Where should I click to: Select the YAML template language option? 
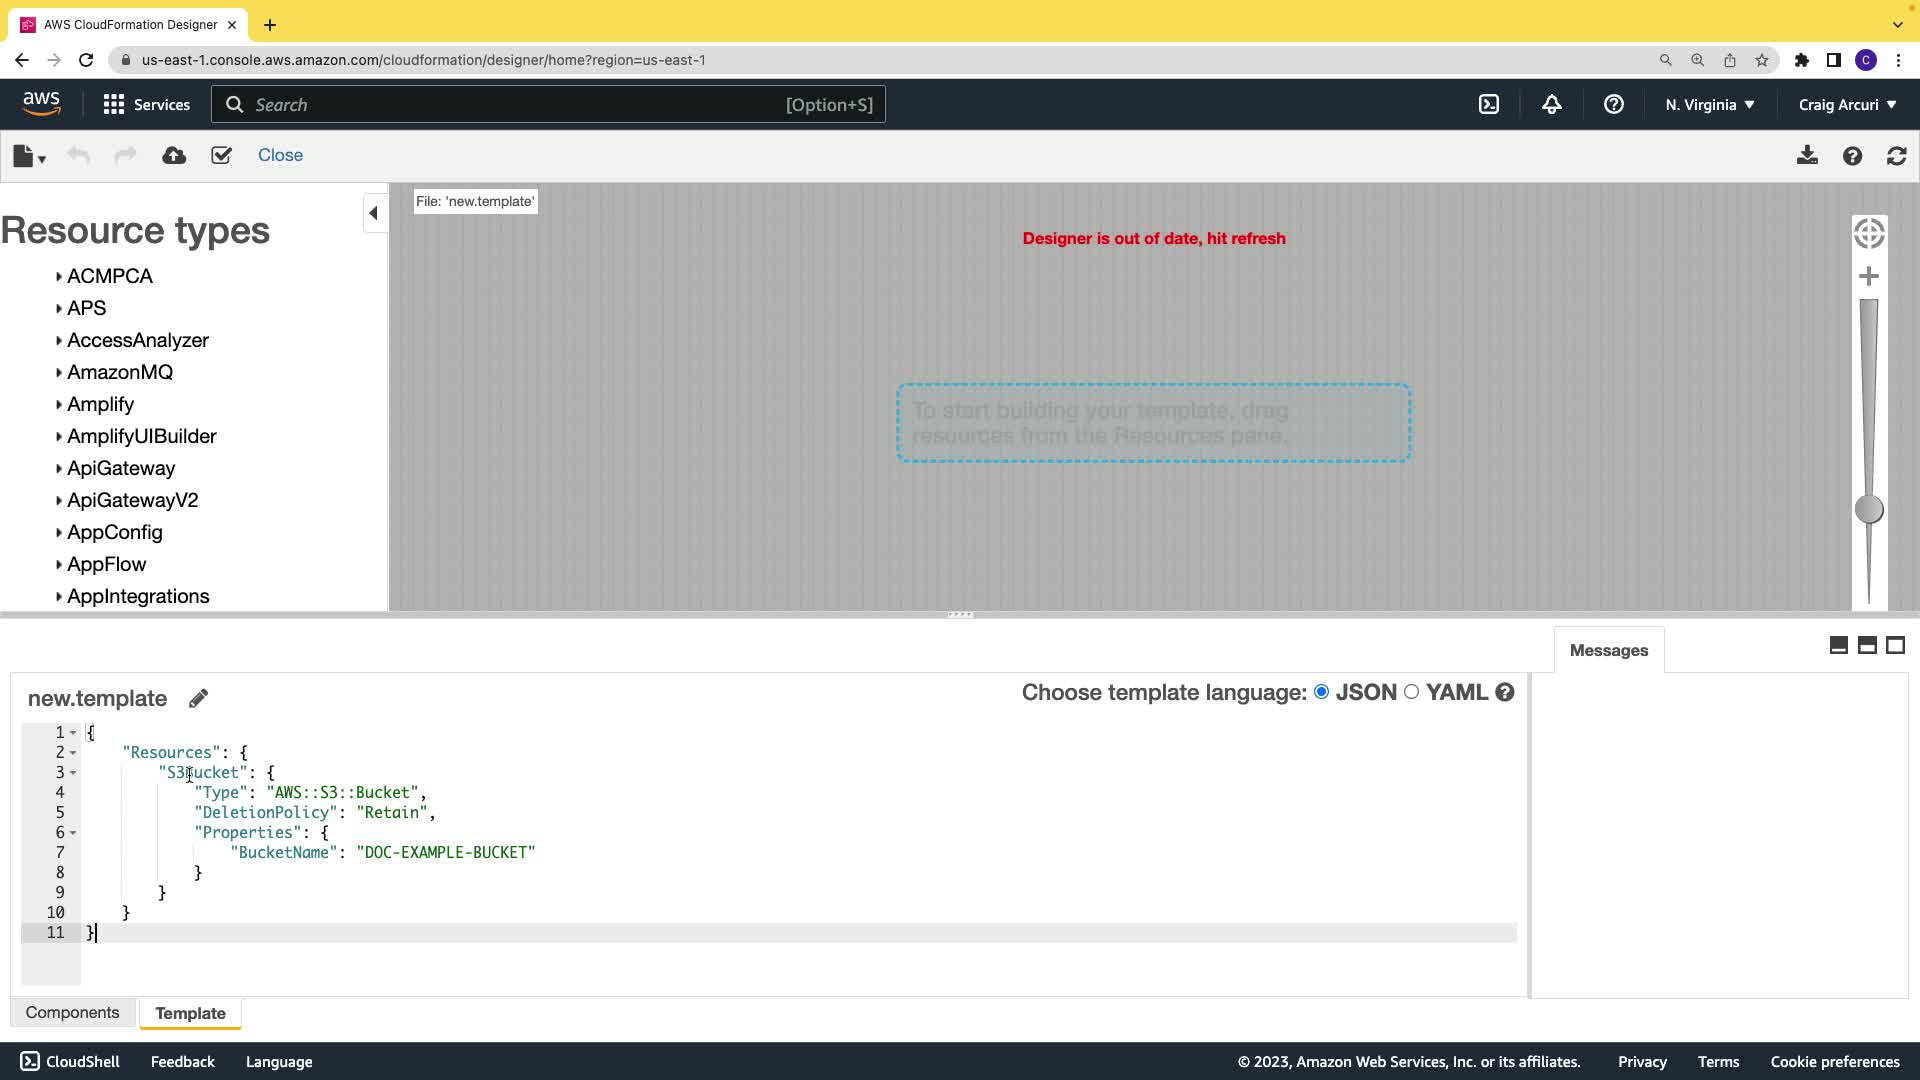(1411, 692)
